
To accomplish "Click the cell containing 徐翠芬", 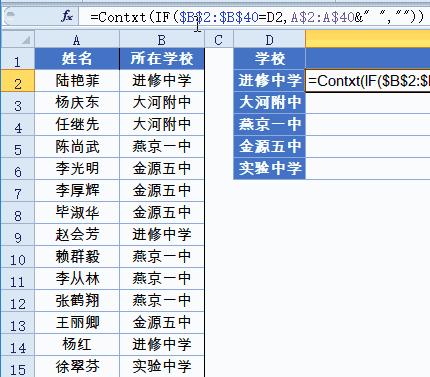I will tap(77, 366).
